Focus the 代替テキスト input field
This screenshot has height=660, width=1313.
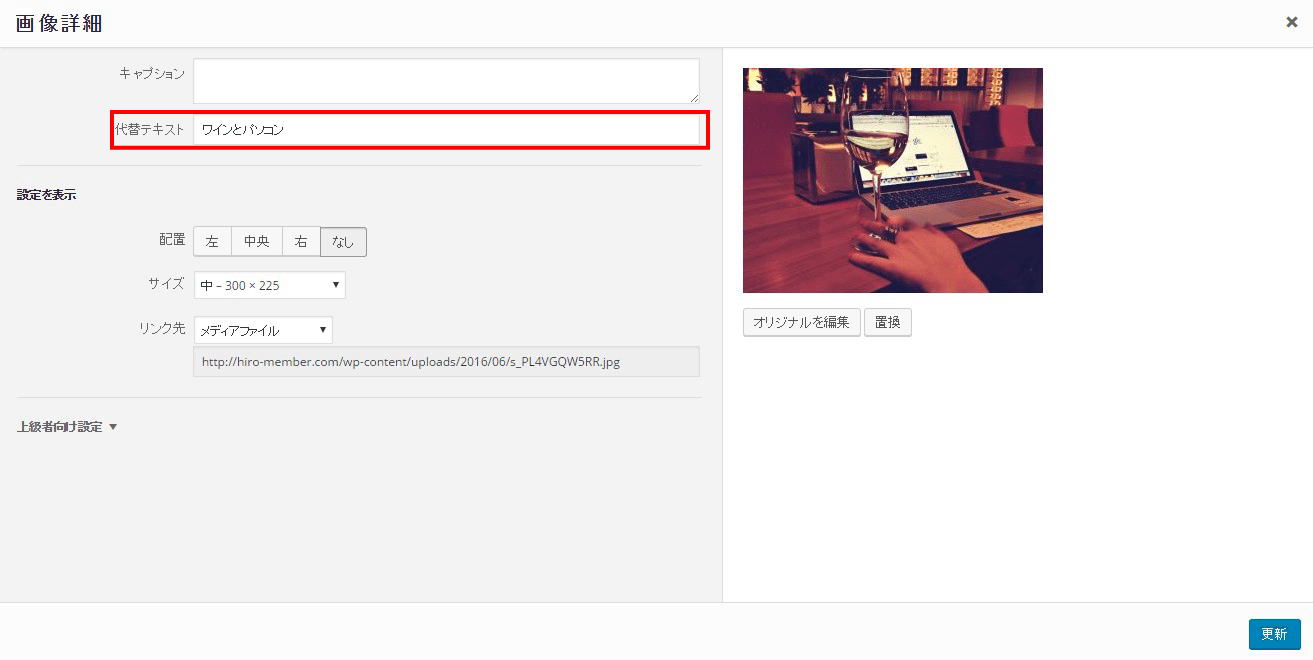coord(446,129)
